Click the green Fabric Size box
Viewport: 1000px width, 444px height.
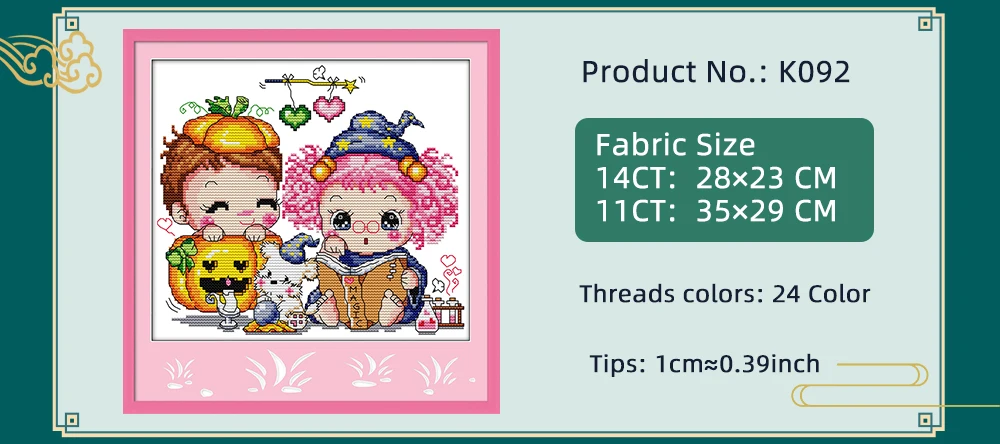[724, 180]
